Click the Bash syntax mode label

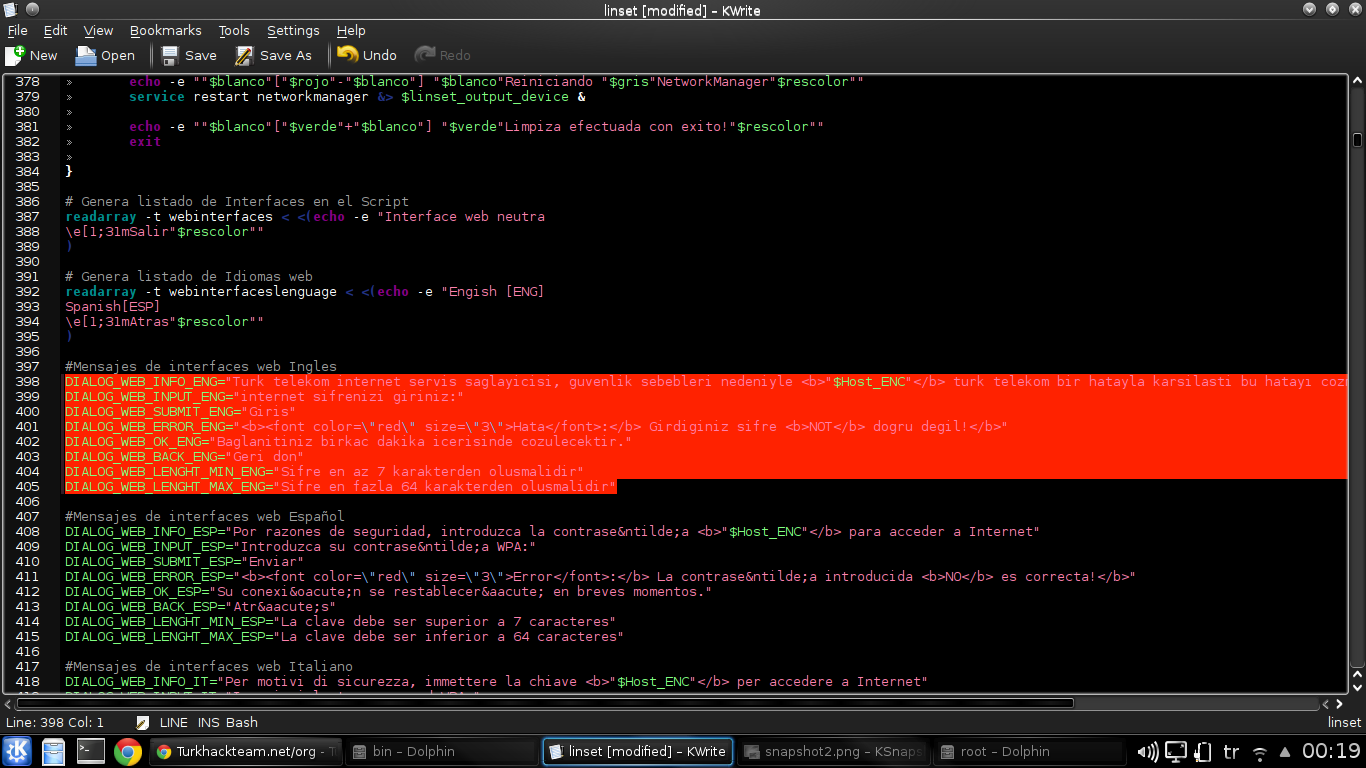pyautogui.click(x=241, y=722)
